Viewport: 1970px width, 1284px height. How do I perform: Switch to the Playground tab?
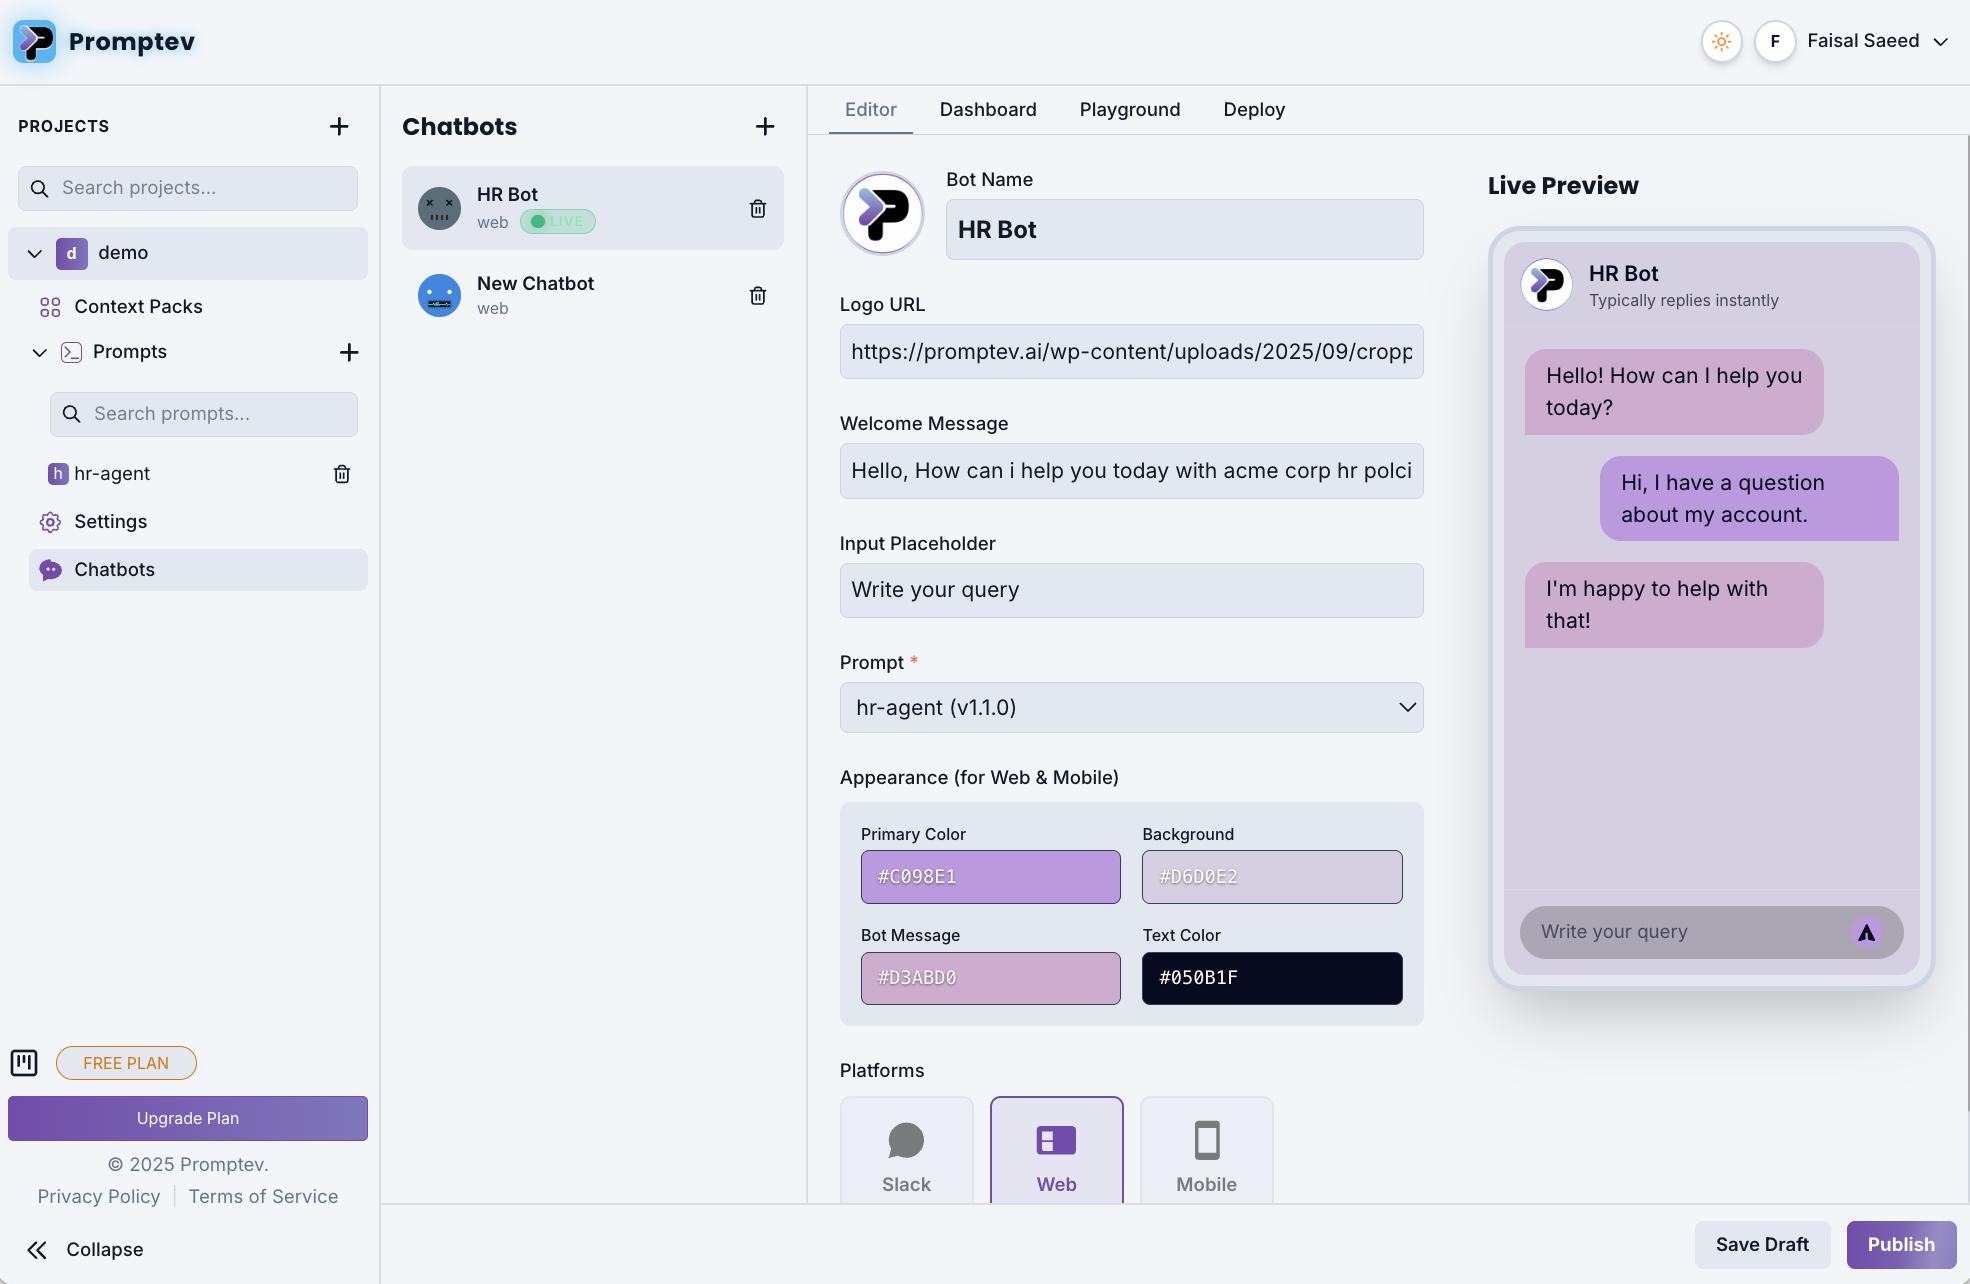[1129, 110]
